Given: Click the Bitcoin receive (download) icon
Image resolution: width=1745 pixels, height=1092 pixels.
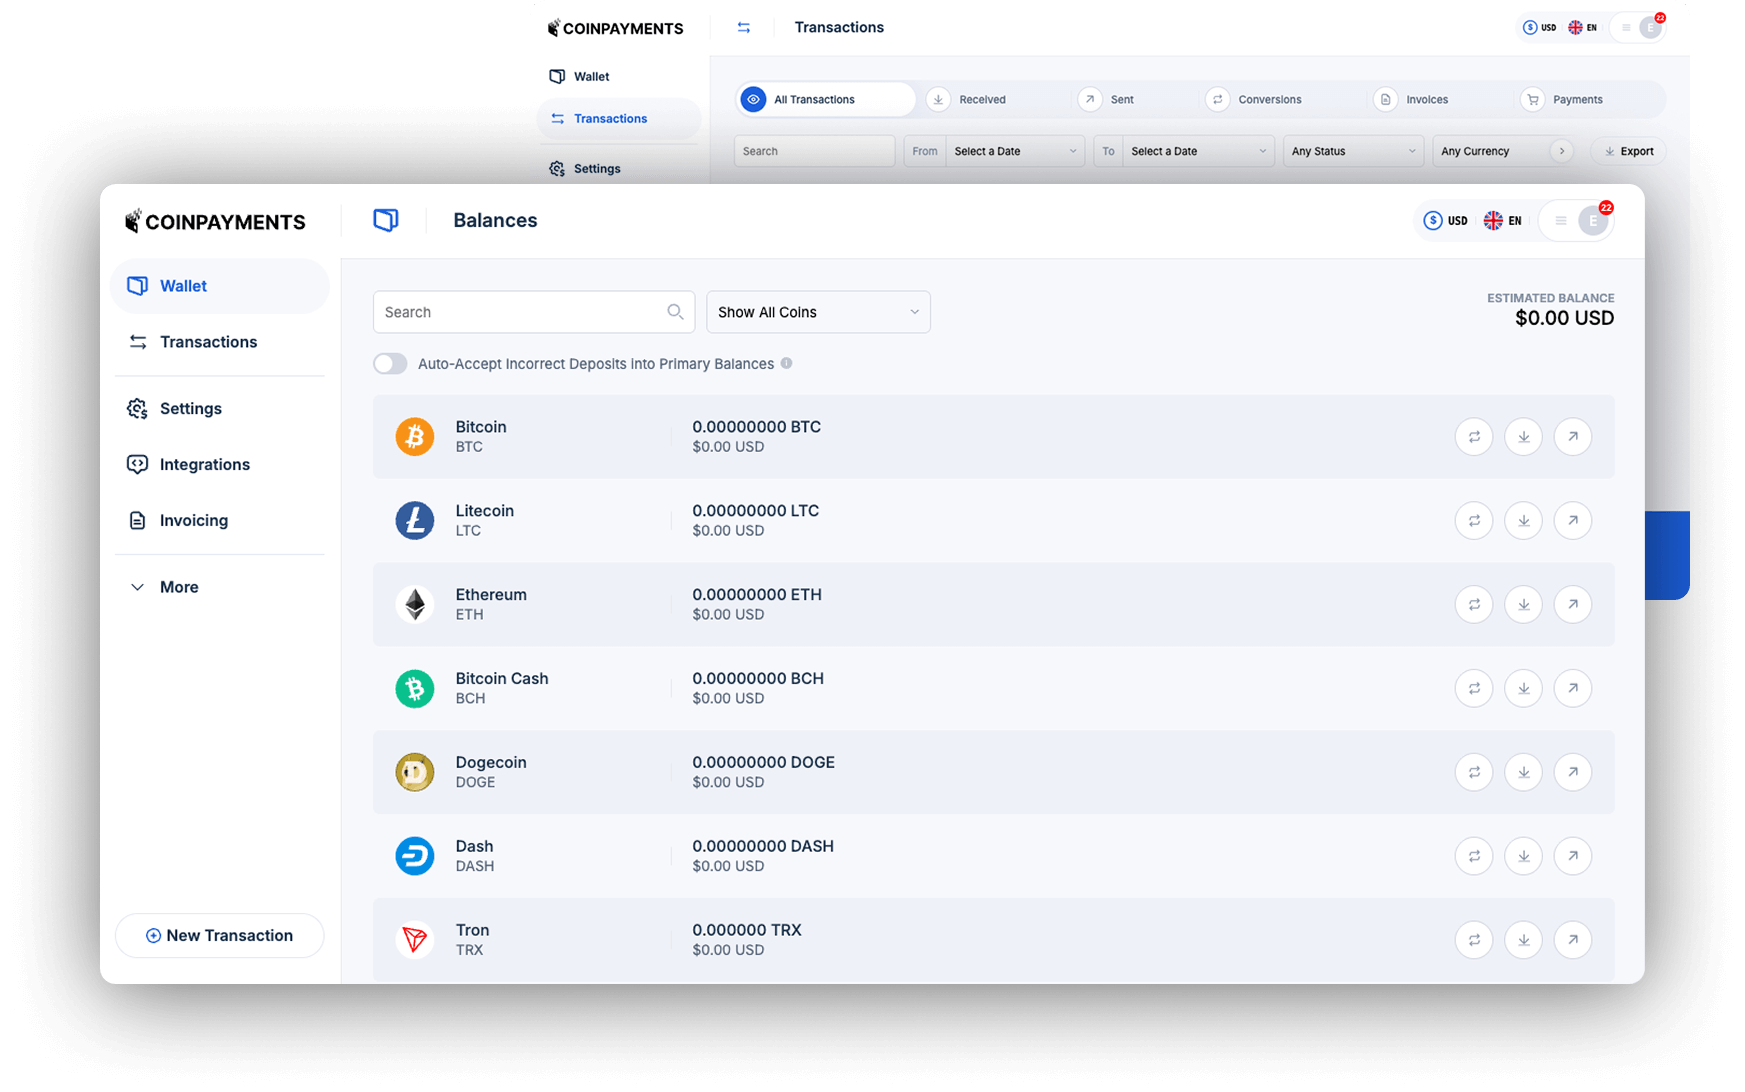Looking at the screenshot, I should 1523,437.
